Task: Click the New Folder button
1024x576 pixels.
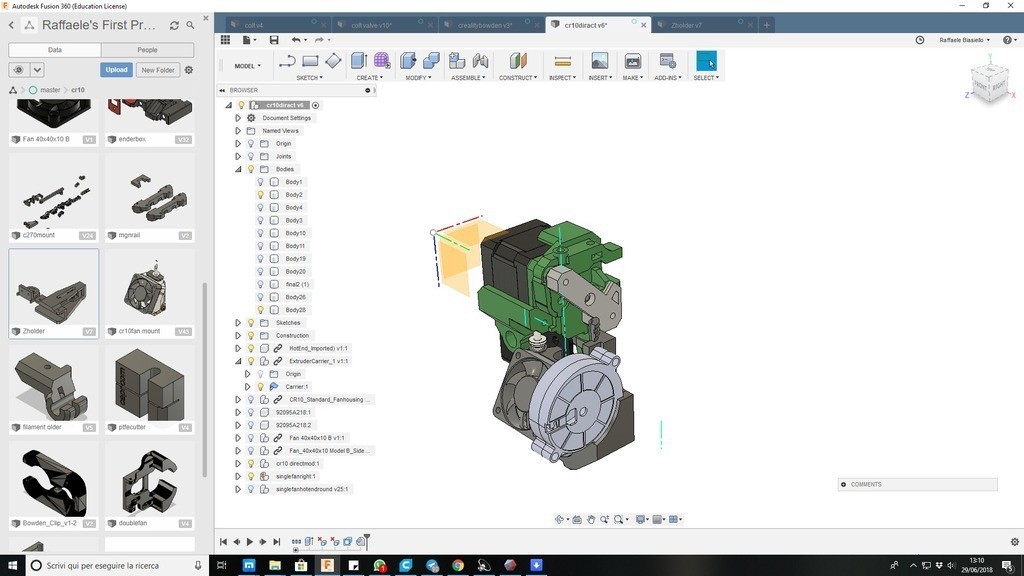Action: [x=157, y=70]
